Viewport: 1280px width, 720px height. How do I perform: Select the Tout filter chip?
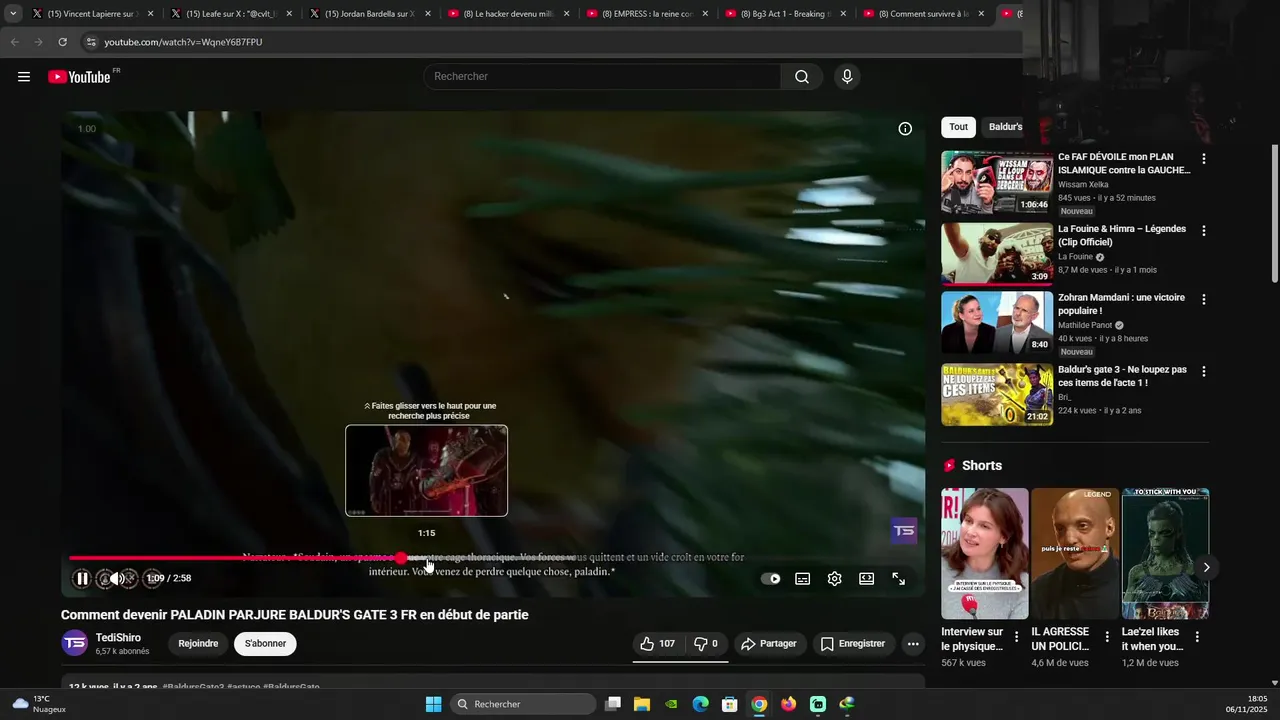[958, 127]
